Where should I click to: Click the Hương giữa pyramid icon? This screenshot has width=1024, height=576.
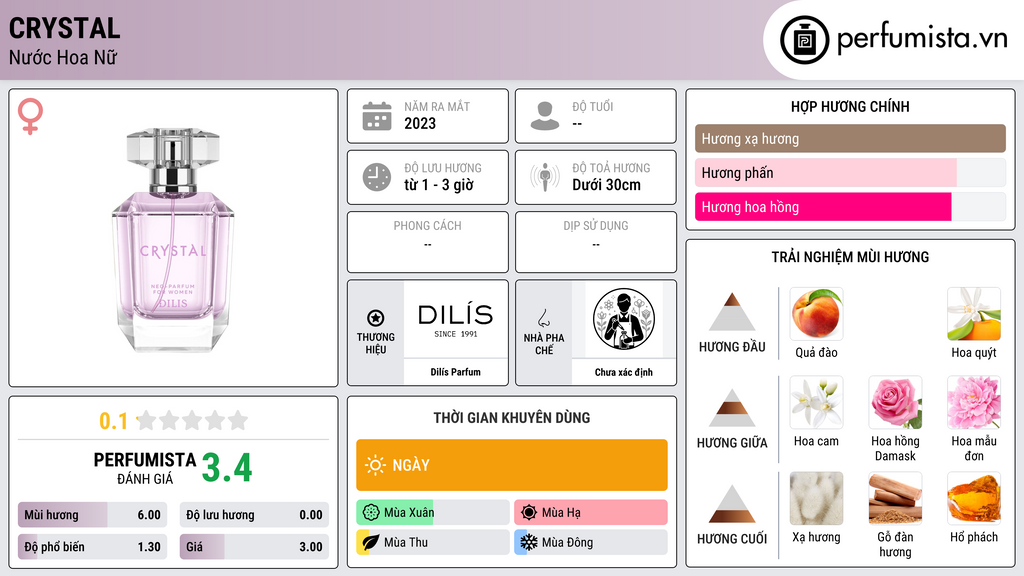(x=732, y=408)
